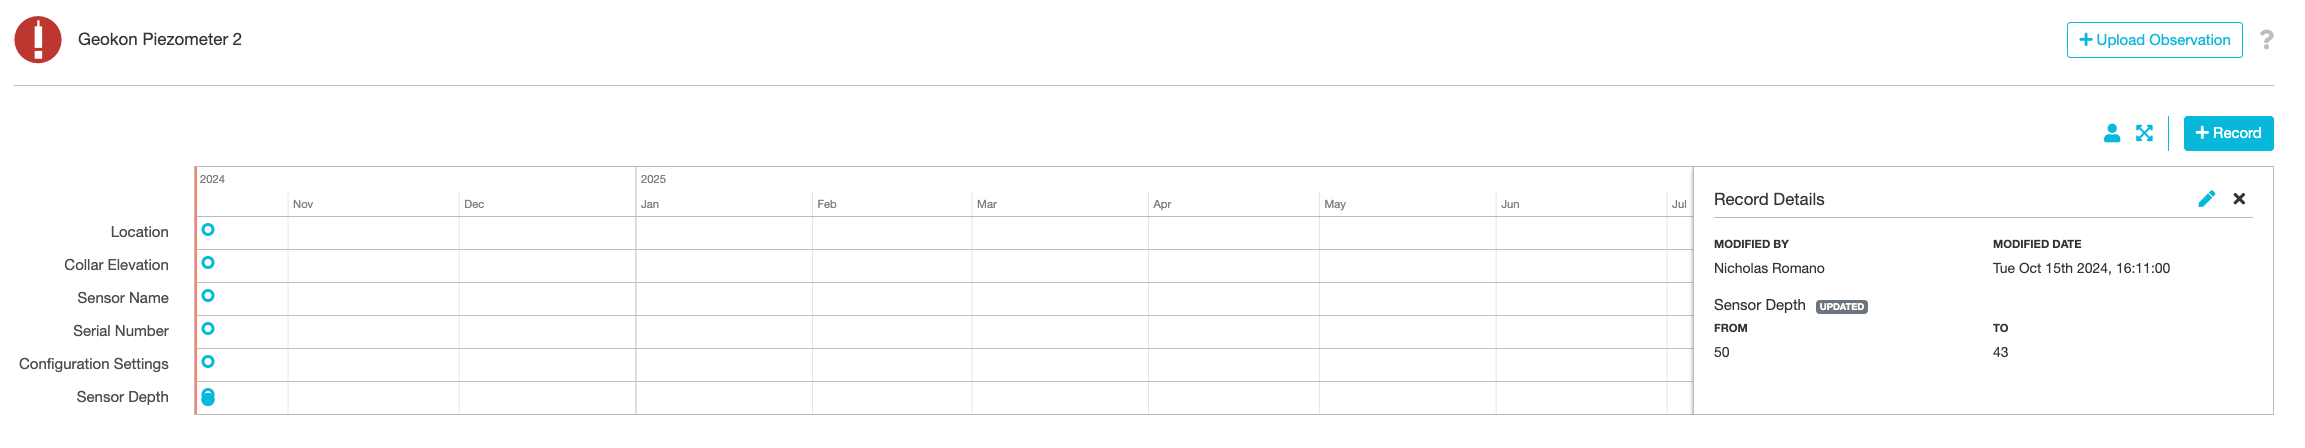Viewport: 2305px width, 448px height.
Task: Select the Serial Number timeline marker
Action: point(208,329)
